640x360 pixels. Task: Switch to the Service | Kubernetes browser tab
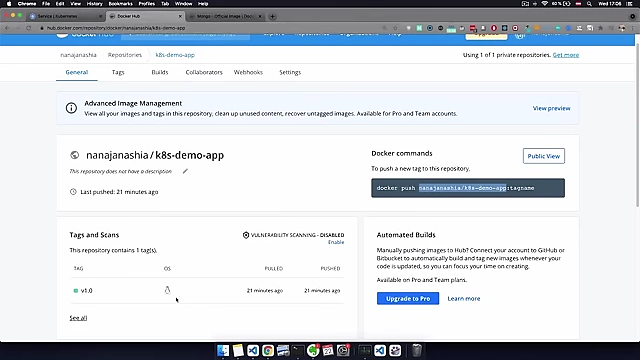point(65,16)
